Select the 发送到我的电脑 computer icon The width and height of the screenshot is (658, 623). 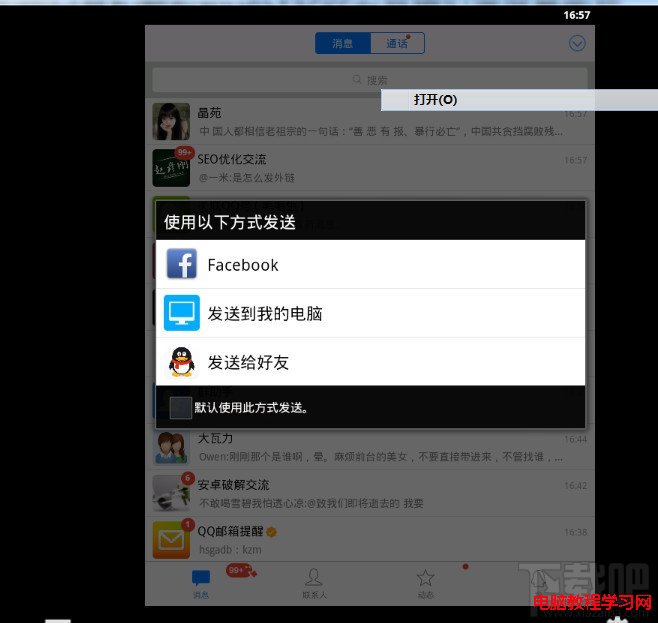182,313
